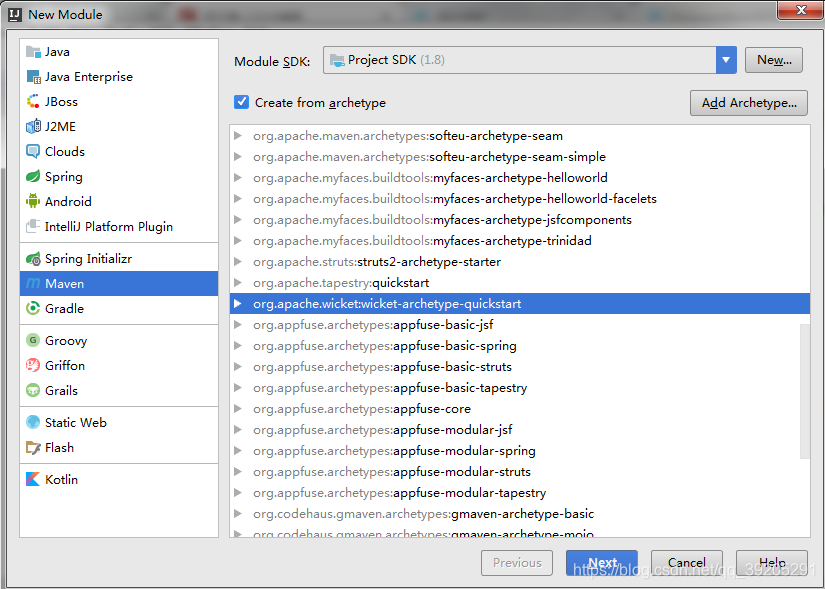Close the New Module dialog
825x589 pixels.
pyautogui.click(x=800, y=9)
